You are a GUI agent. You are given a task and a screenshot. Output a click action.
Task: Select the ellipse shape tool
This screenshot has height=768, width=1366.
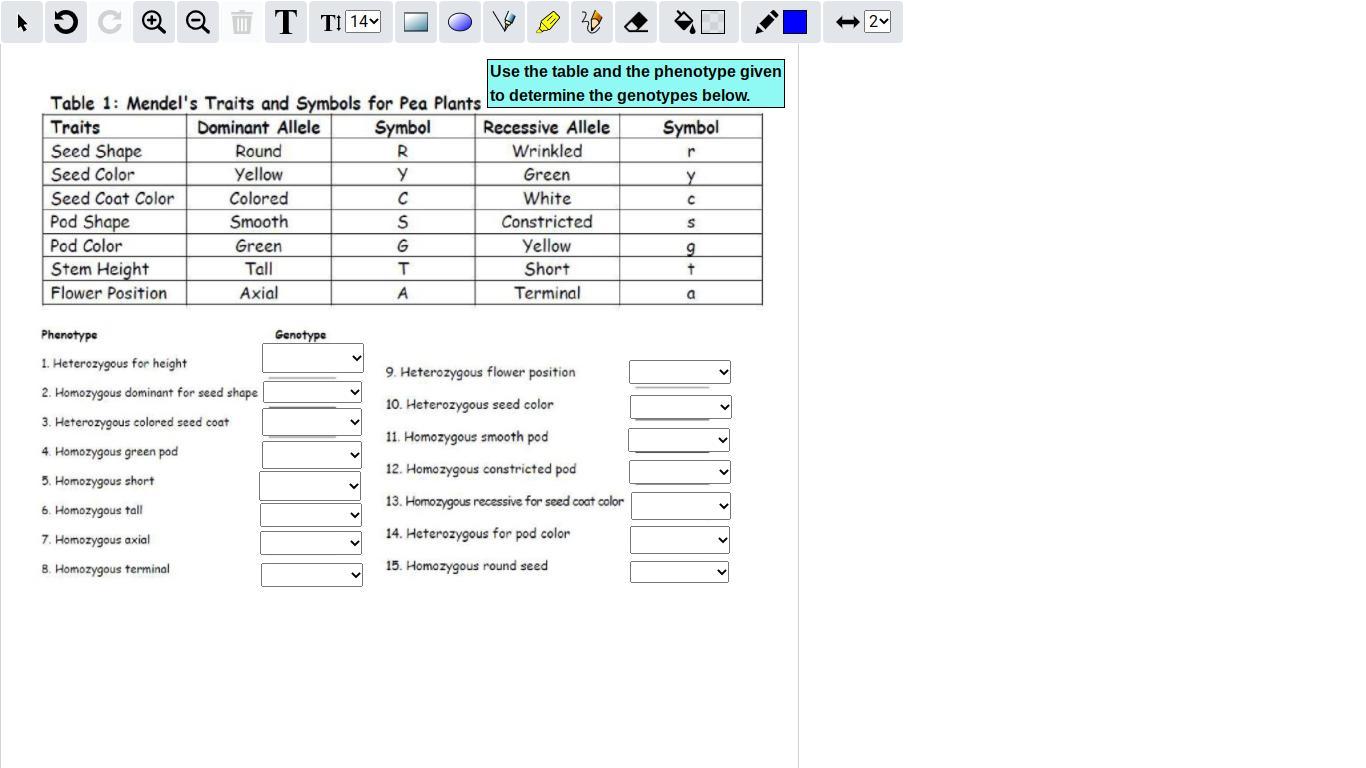[x=460, y=22]
